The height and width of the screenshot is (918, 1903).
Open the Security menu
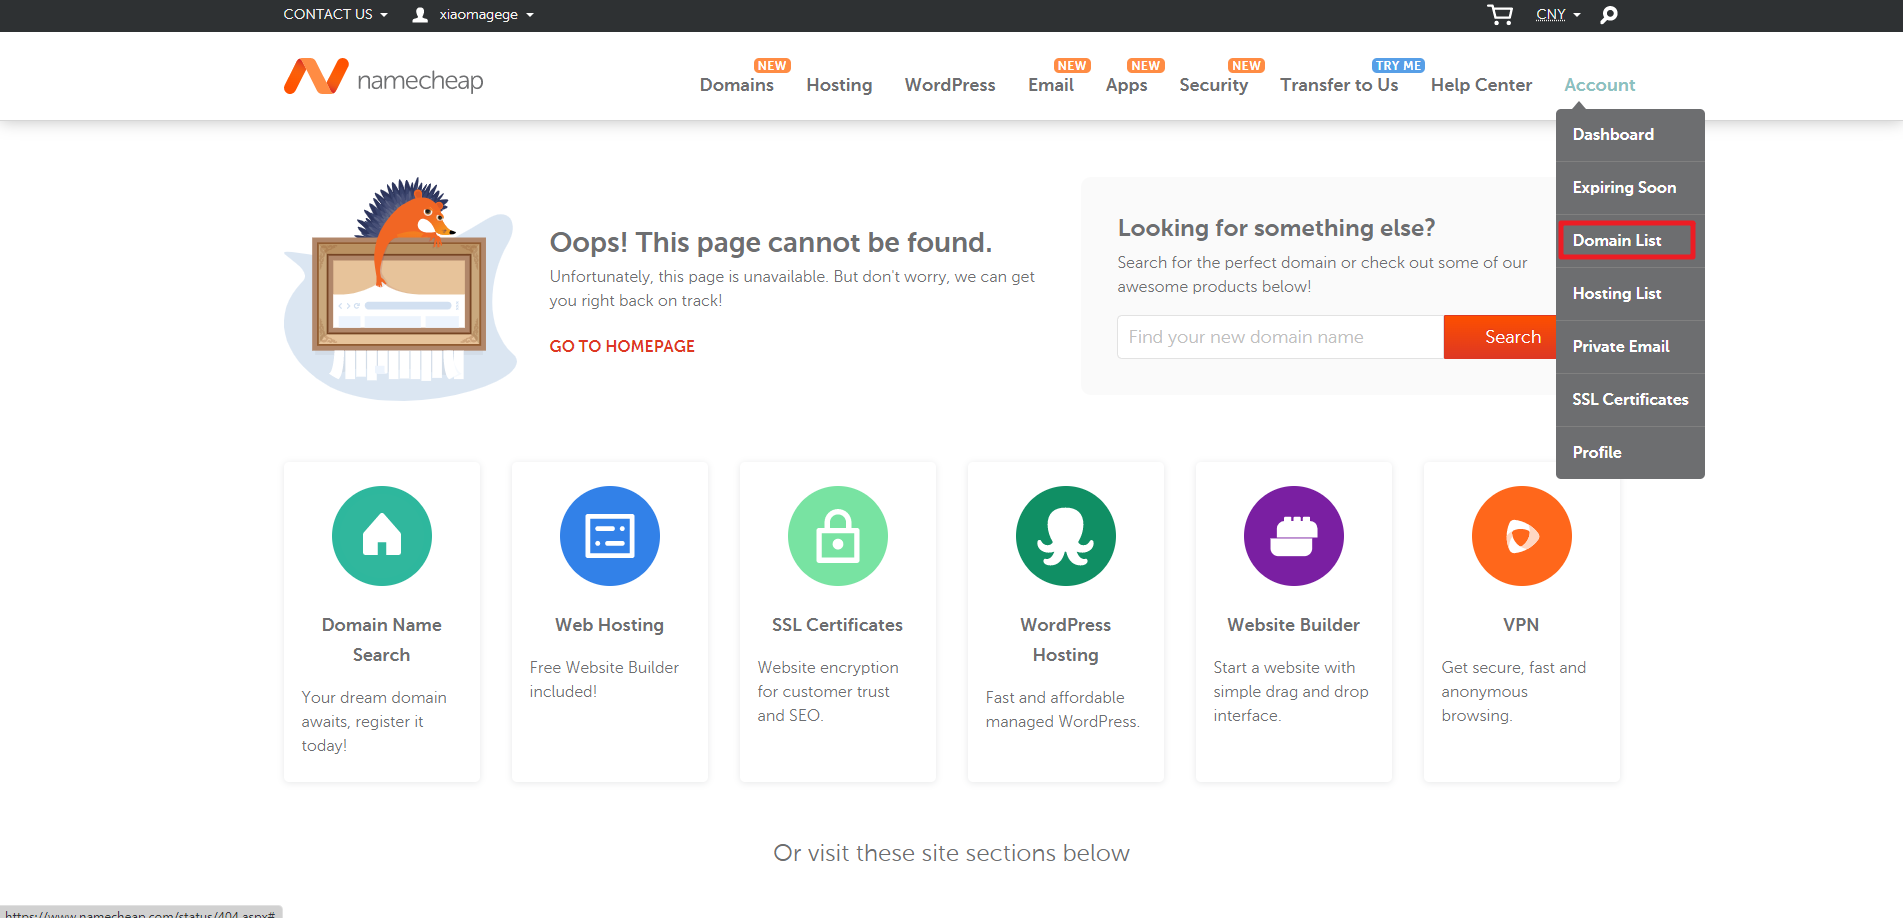[1213, 86]
